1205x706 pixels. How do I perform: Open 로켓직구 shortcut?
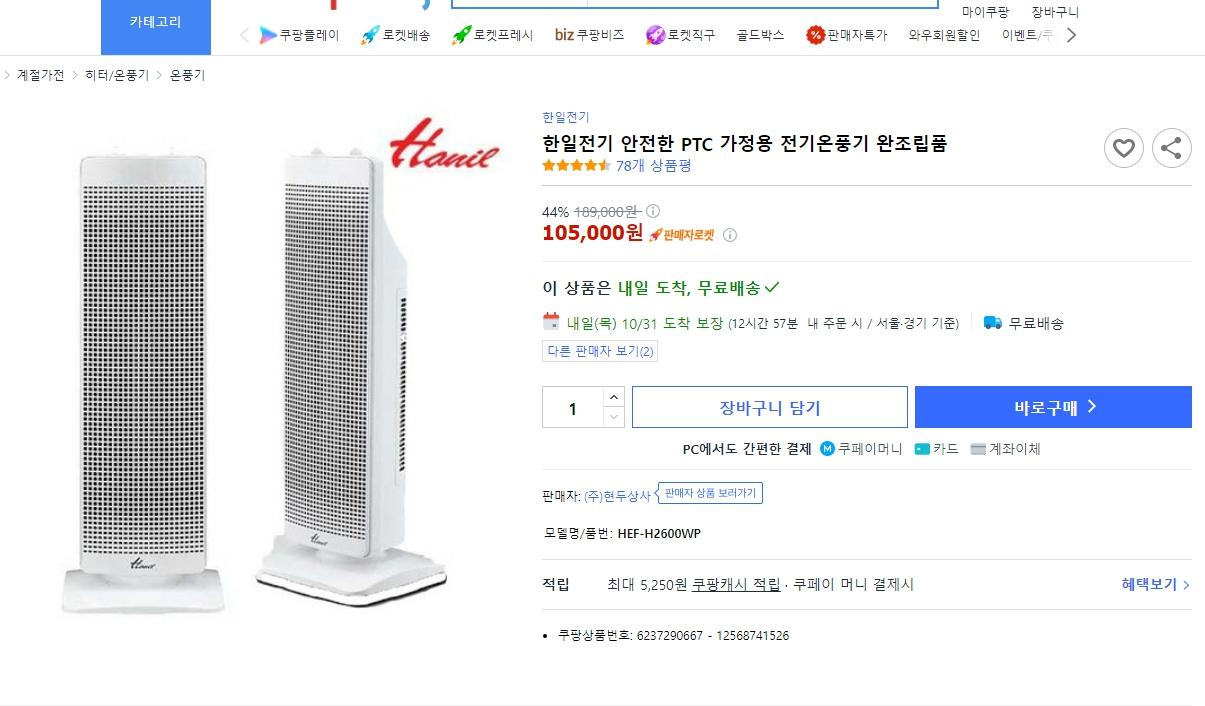click(x=680, y=35)
